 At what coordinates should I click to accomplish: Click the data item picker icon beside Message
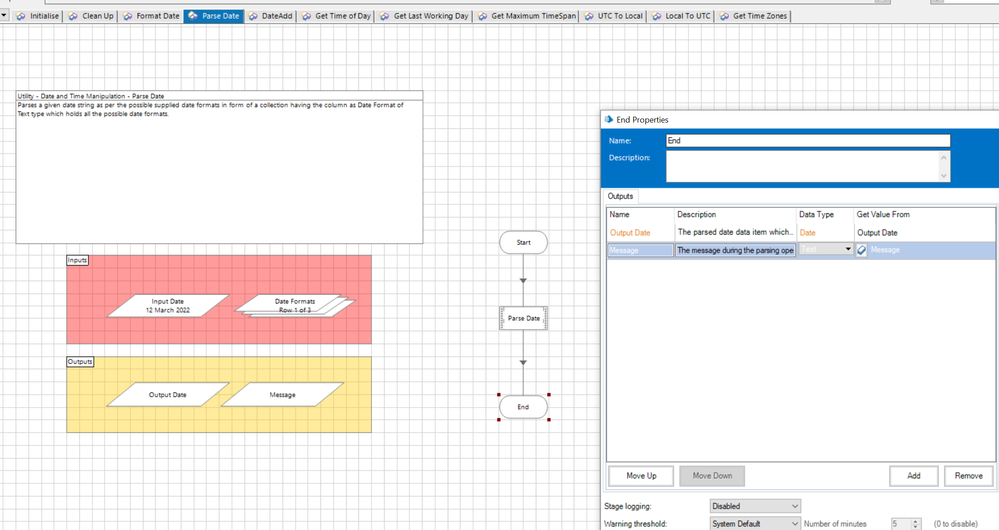point(862,250)
